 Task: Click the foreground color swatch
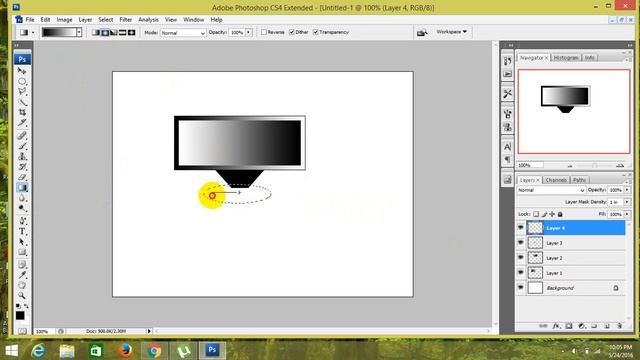(20, 316)
